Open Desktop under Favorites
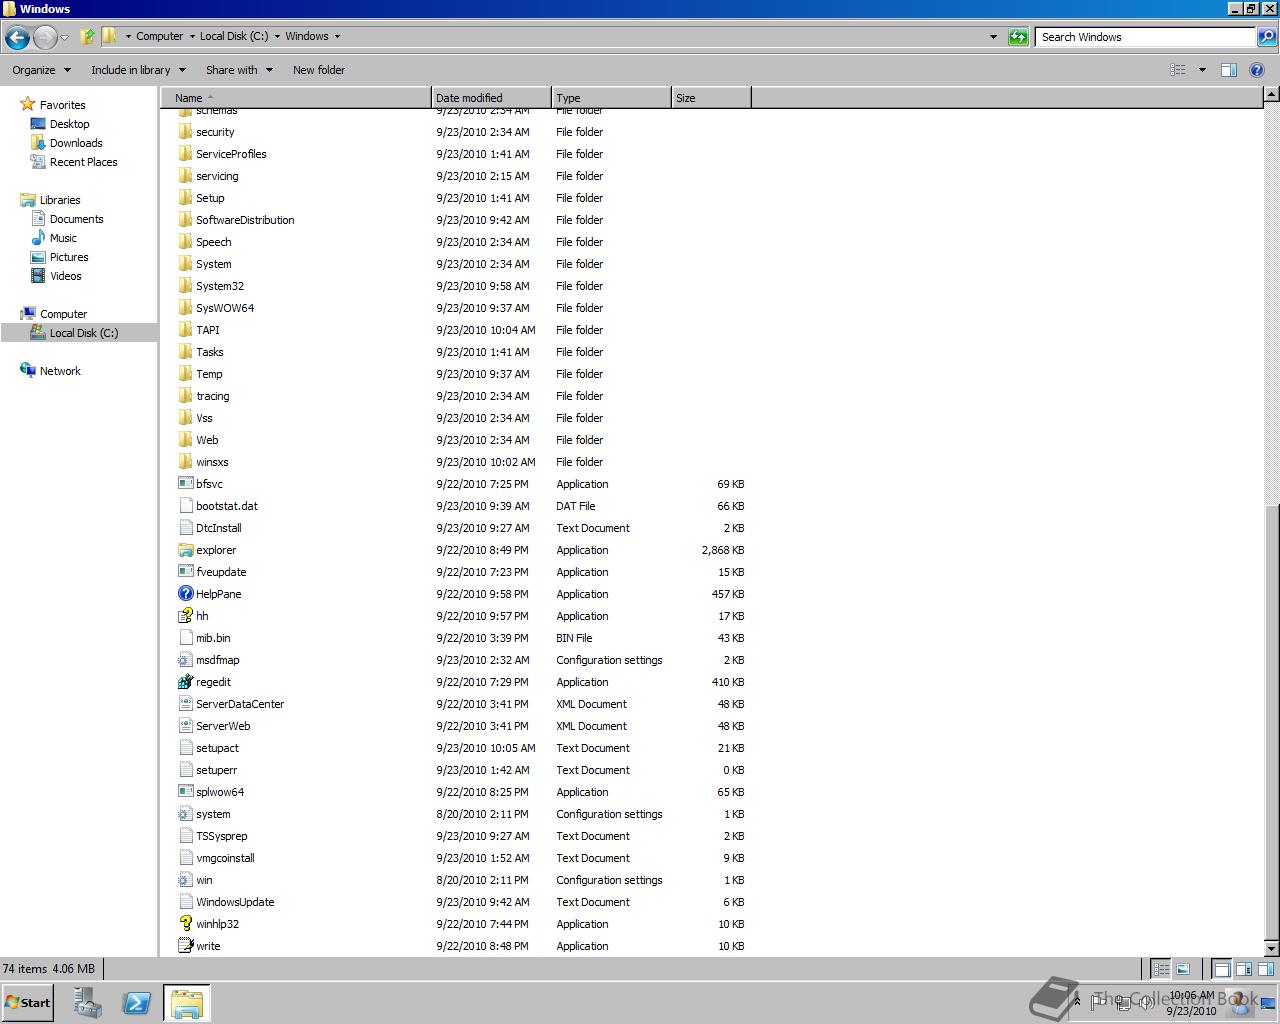Image resolution: width=1280 pixels, height=1024 pixels. (x=69, y=124)
